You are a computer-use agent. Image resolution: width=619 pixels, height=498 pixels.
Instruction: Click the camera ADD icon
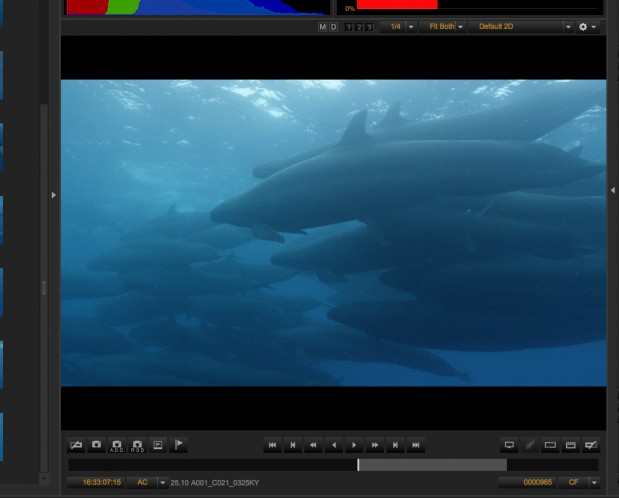click(x=117, y=445)
